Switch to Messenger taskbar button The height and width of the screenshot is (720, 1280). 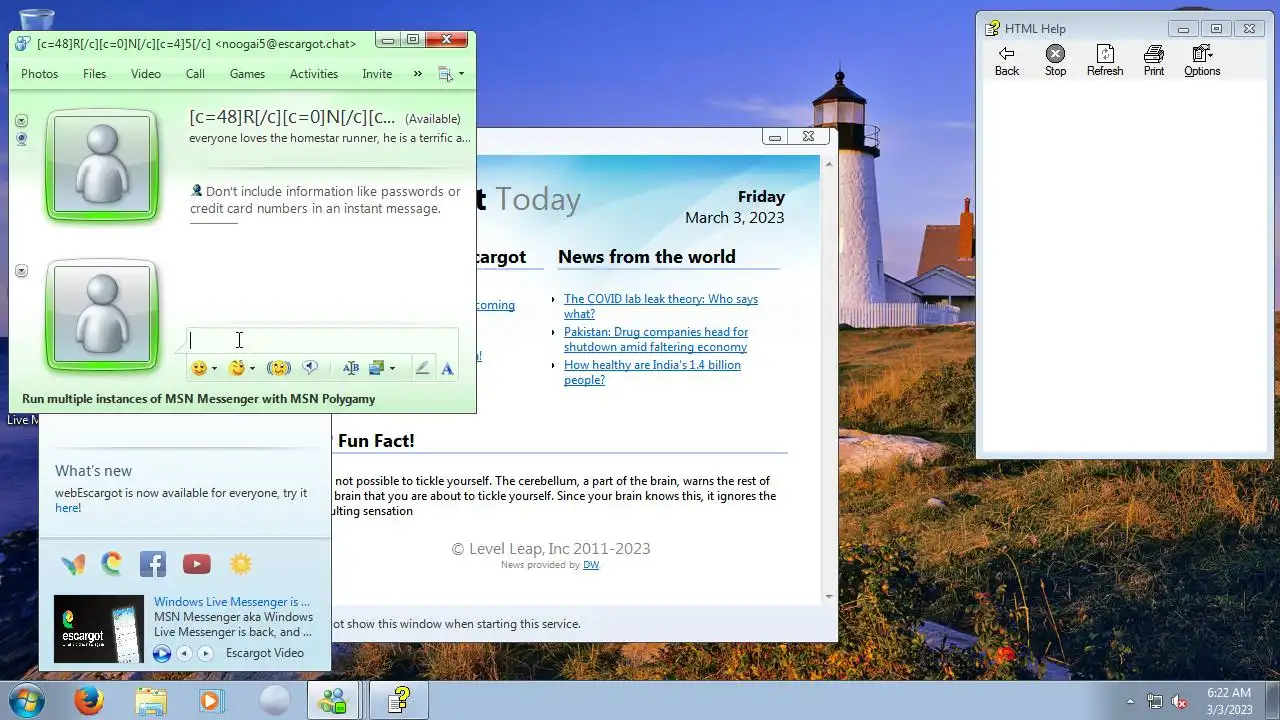click(x=333, y=700)
